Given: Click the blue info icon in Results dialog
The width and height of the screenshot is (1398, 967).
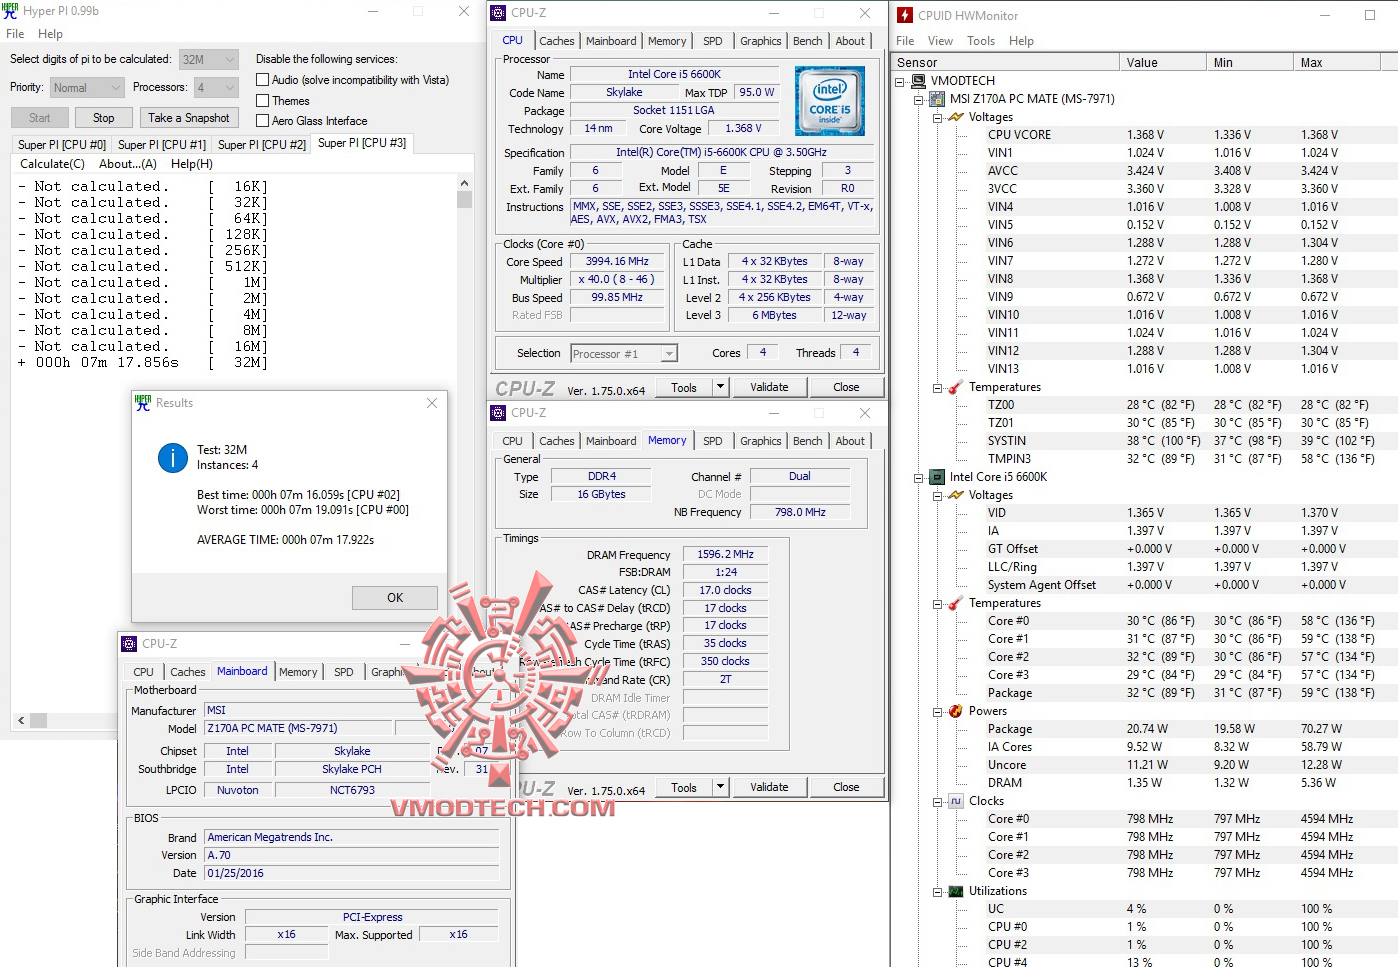Looking at the screenshot, I should click(173, 458).
